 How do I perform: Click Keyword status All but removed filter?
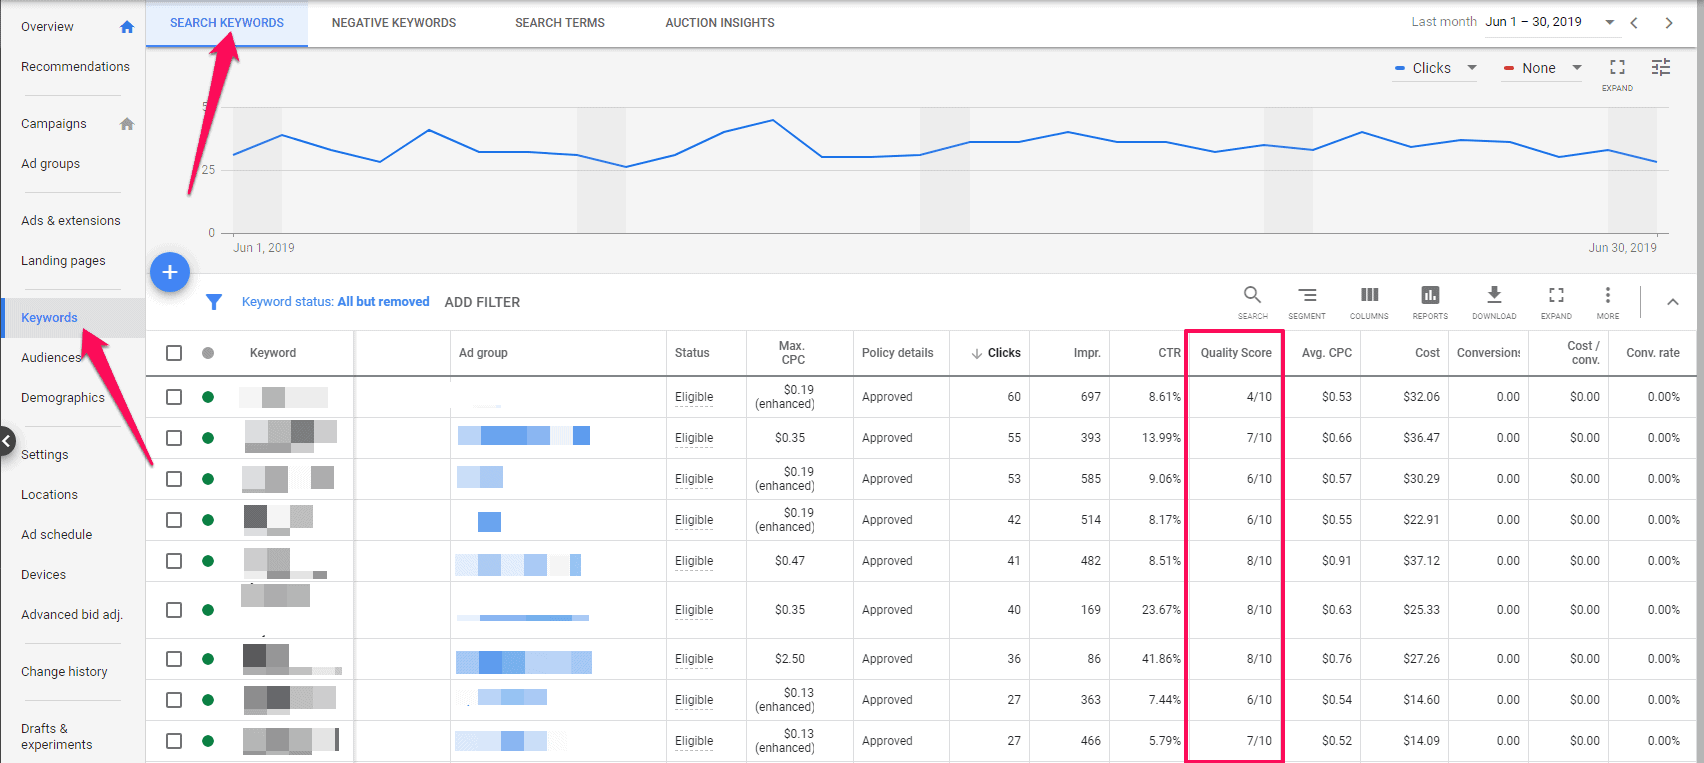[336, 302]
